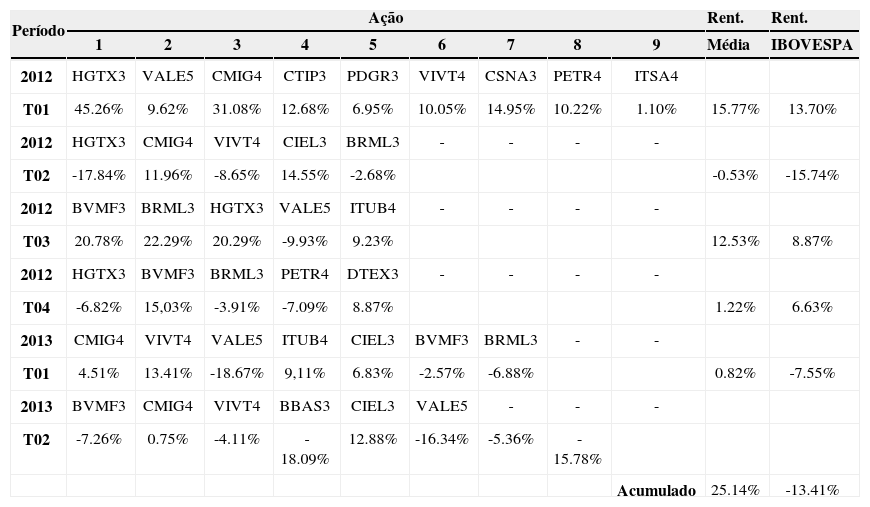Select the 25.14% accumulated average cell
This screenshot has height=507, width=870.
[735, 490]
